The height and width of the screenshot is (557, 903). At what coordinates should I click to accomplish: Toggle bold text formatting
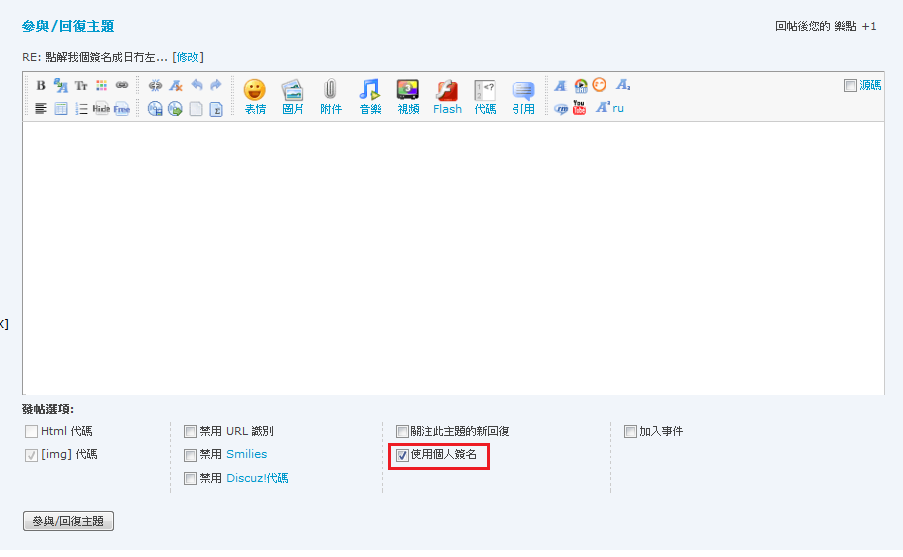[x=41, y=85]
